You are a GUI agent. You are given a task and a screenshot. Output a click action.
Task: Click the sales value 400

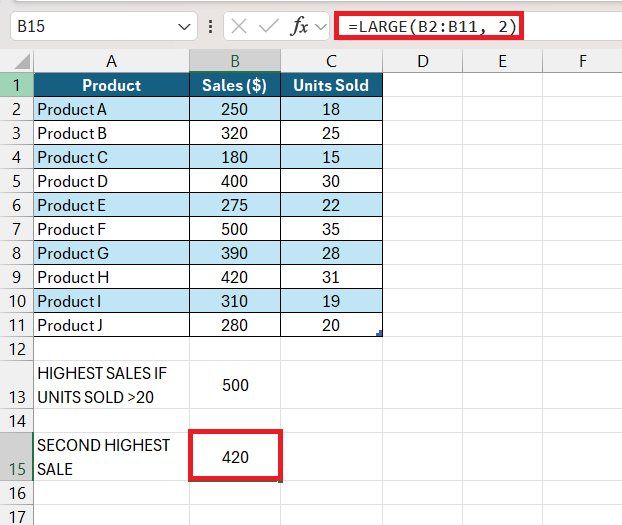pyautogui.click(x=235, y=181)
